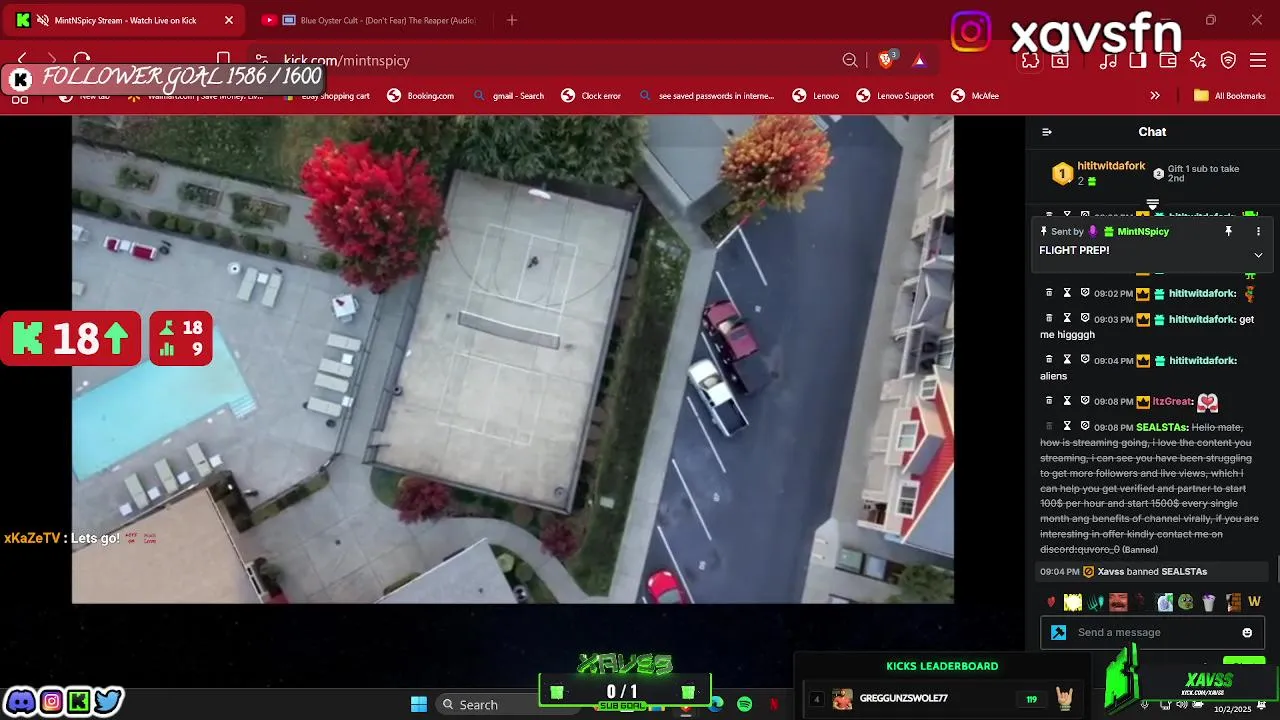Open media control music note icon
The height and width of the screenshot is (720, 1280).
(x=1108, y=60)
